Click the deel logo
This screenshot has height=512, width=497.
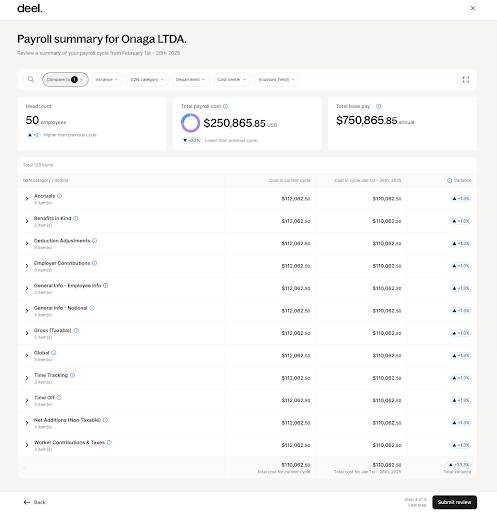(x=30, y=8)
